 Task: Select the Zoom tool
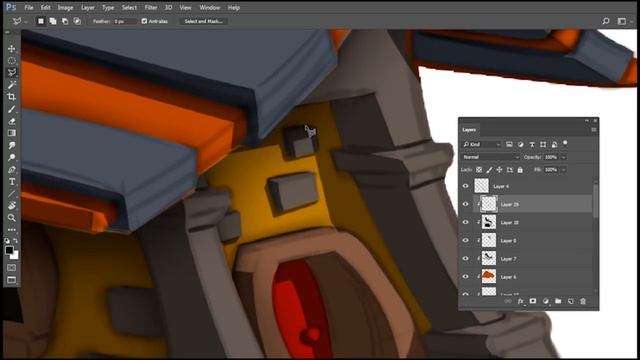pos(11,218)
